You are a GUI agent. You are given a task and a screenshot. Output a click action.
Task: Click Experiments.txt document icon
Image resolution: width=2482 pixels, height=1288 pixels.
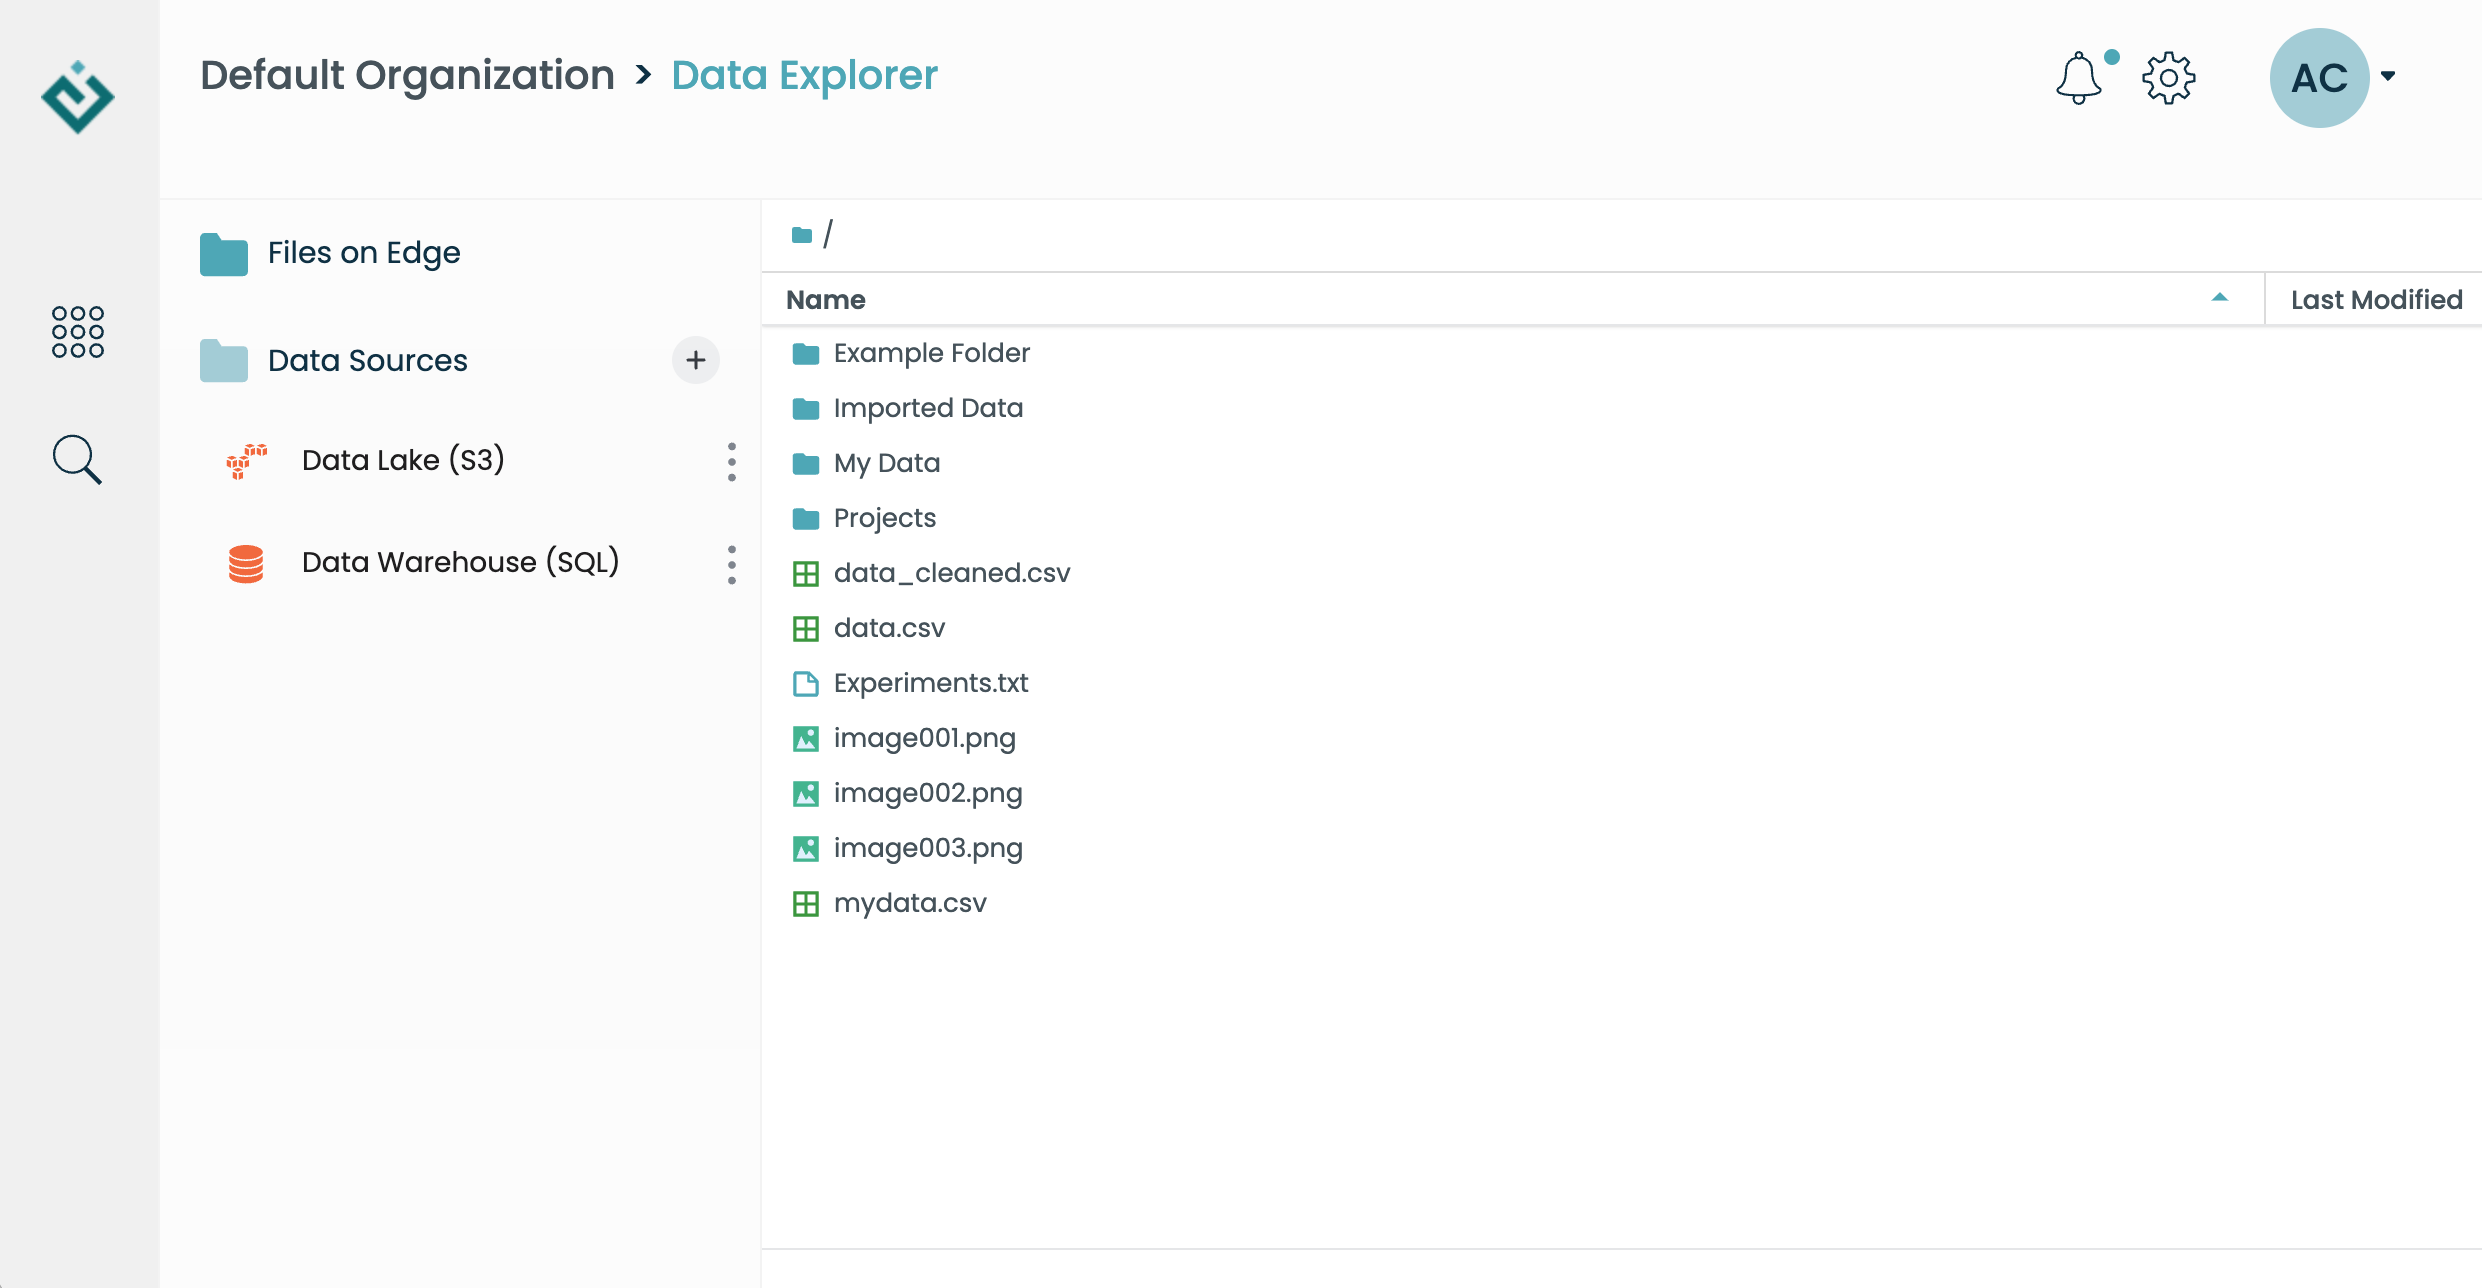click(806, 684)
